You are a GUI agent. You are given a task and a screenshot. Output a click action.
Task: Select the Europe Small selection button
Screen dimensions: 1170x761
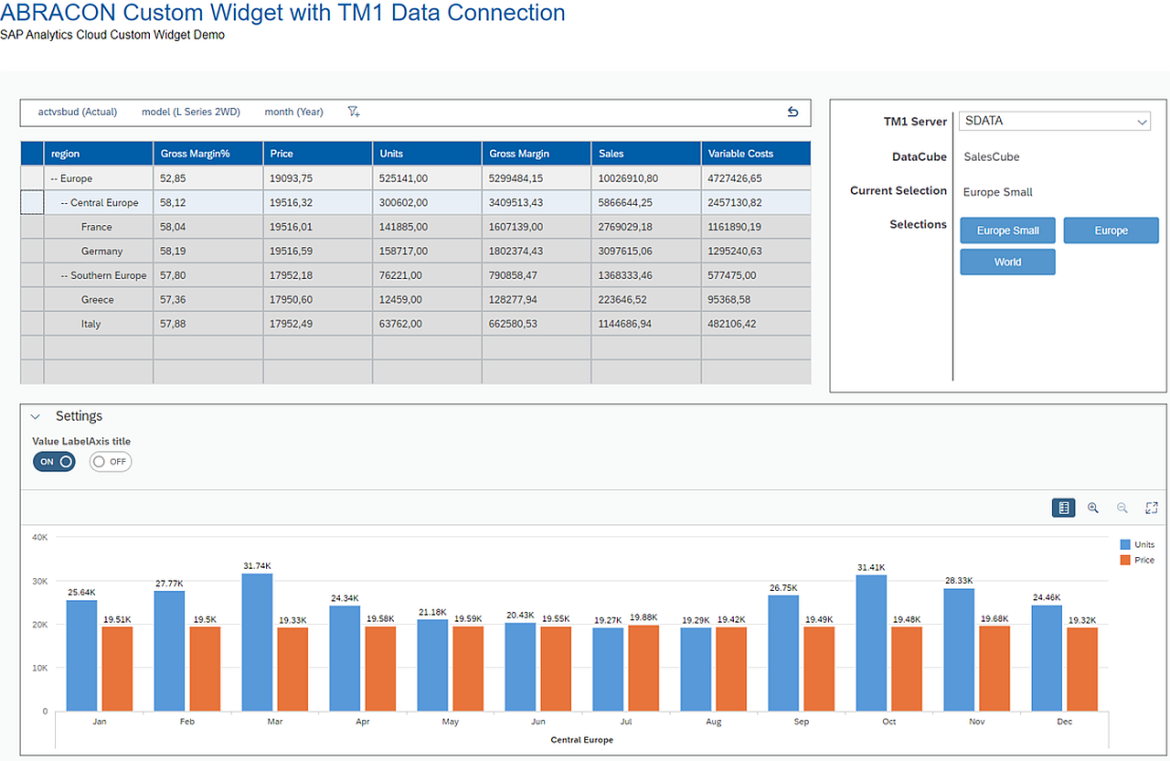click(1007, 231)
